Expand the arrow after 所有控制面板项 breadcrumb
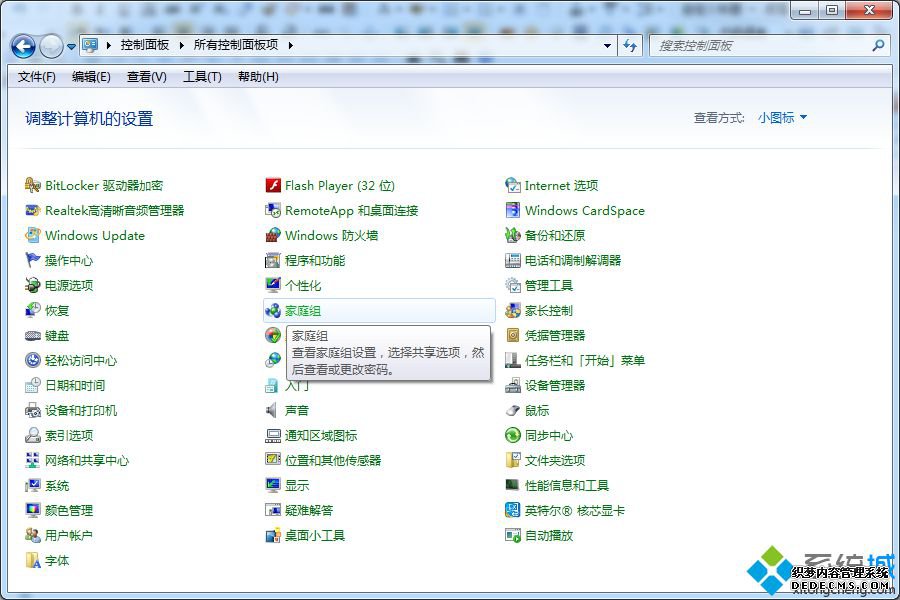The width and height of the screenshot is (900, 600). 290,45
